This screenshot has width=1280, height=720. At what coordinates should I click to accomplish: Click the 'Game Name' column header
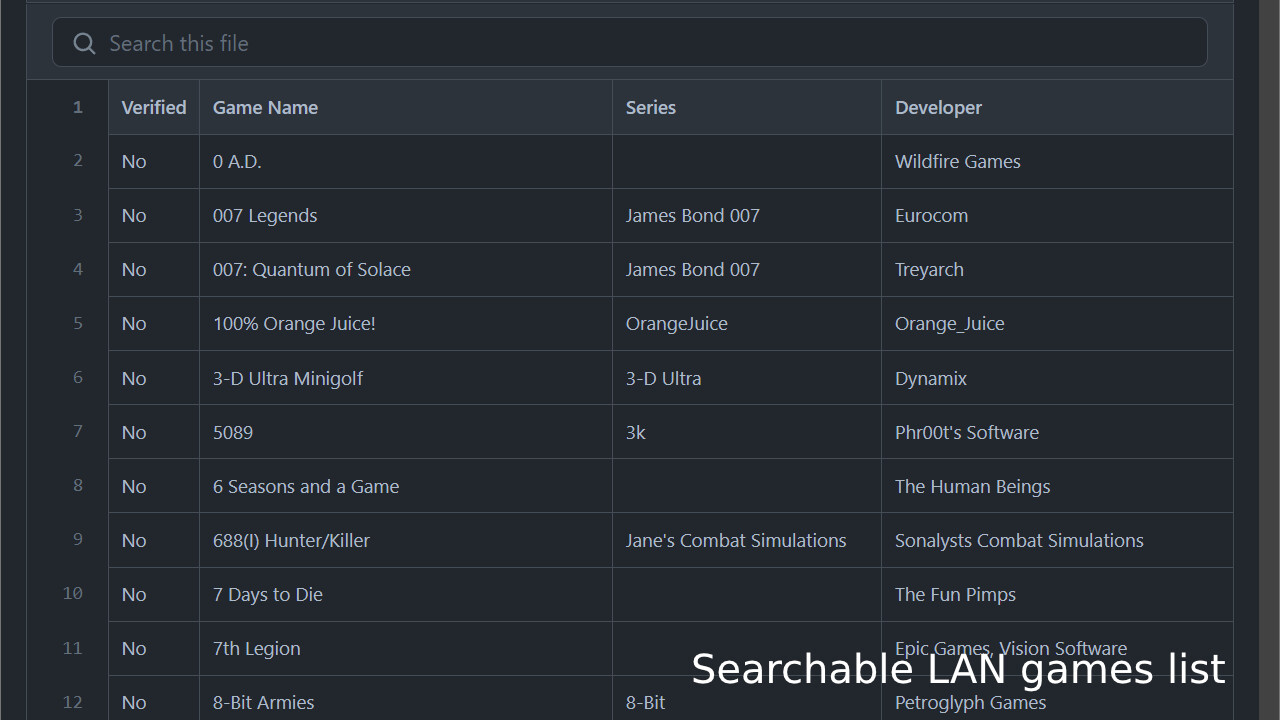click(x=265, y=108)
